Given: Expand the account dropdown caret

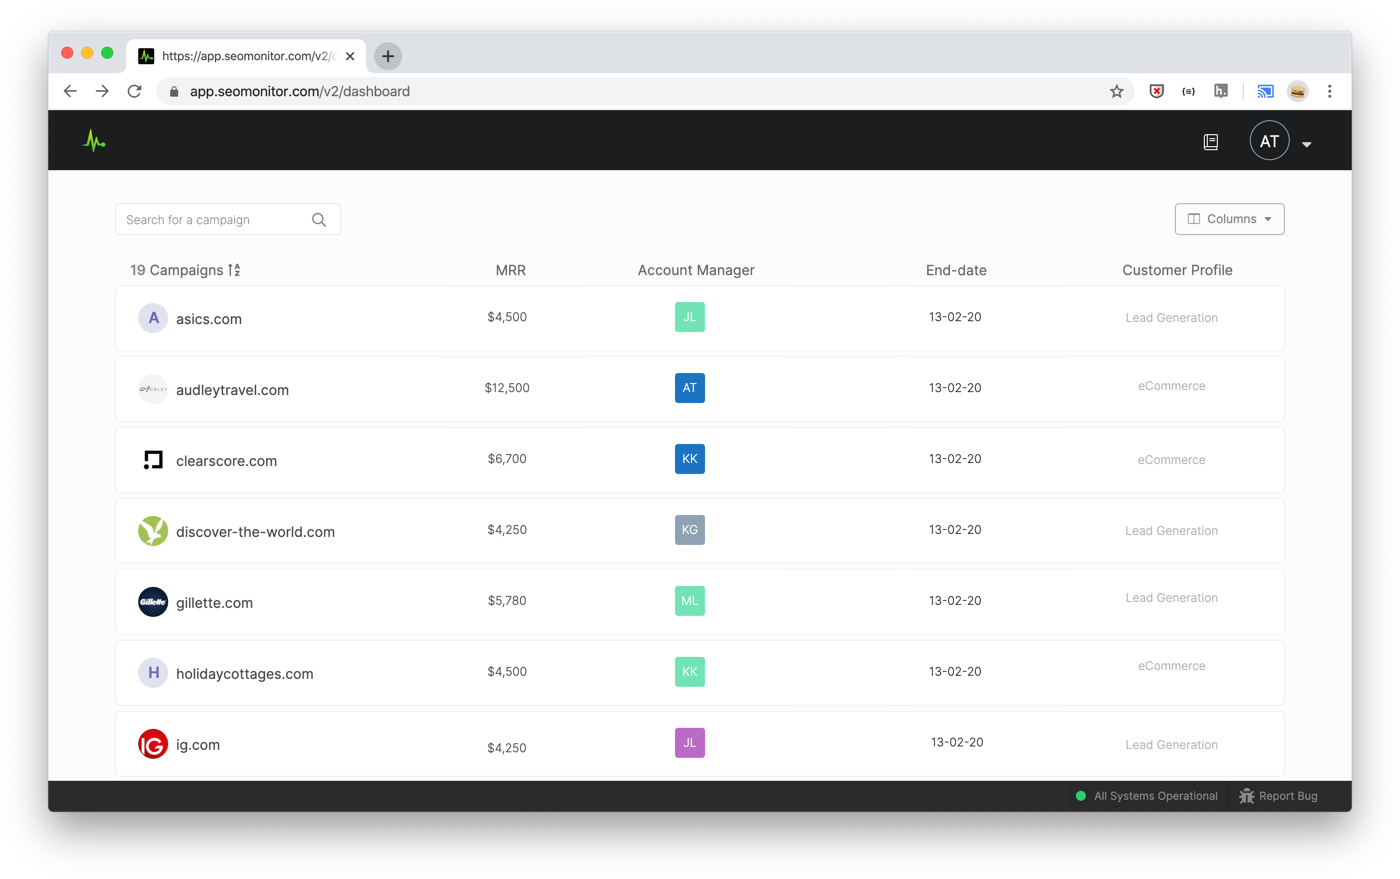Looking at the screenshot, I should 1306,144.
